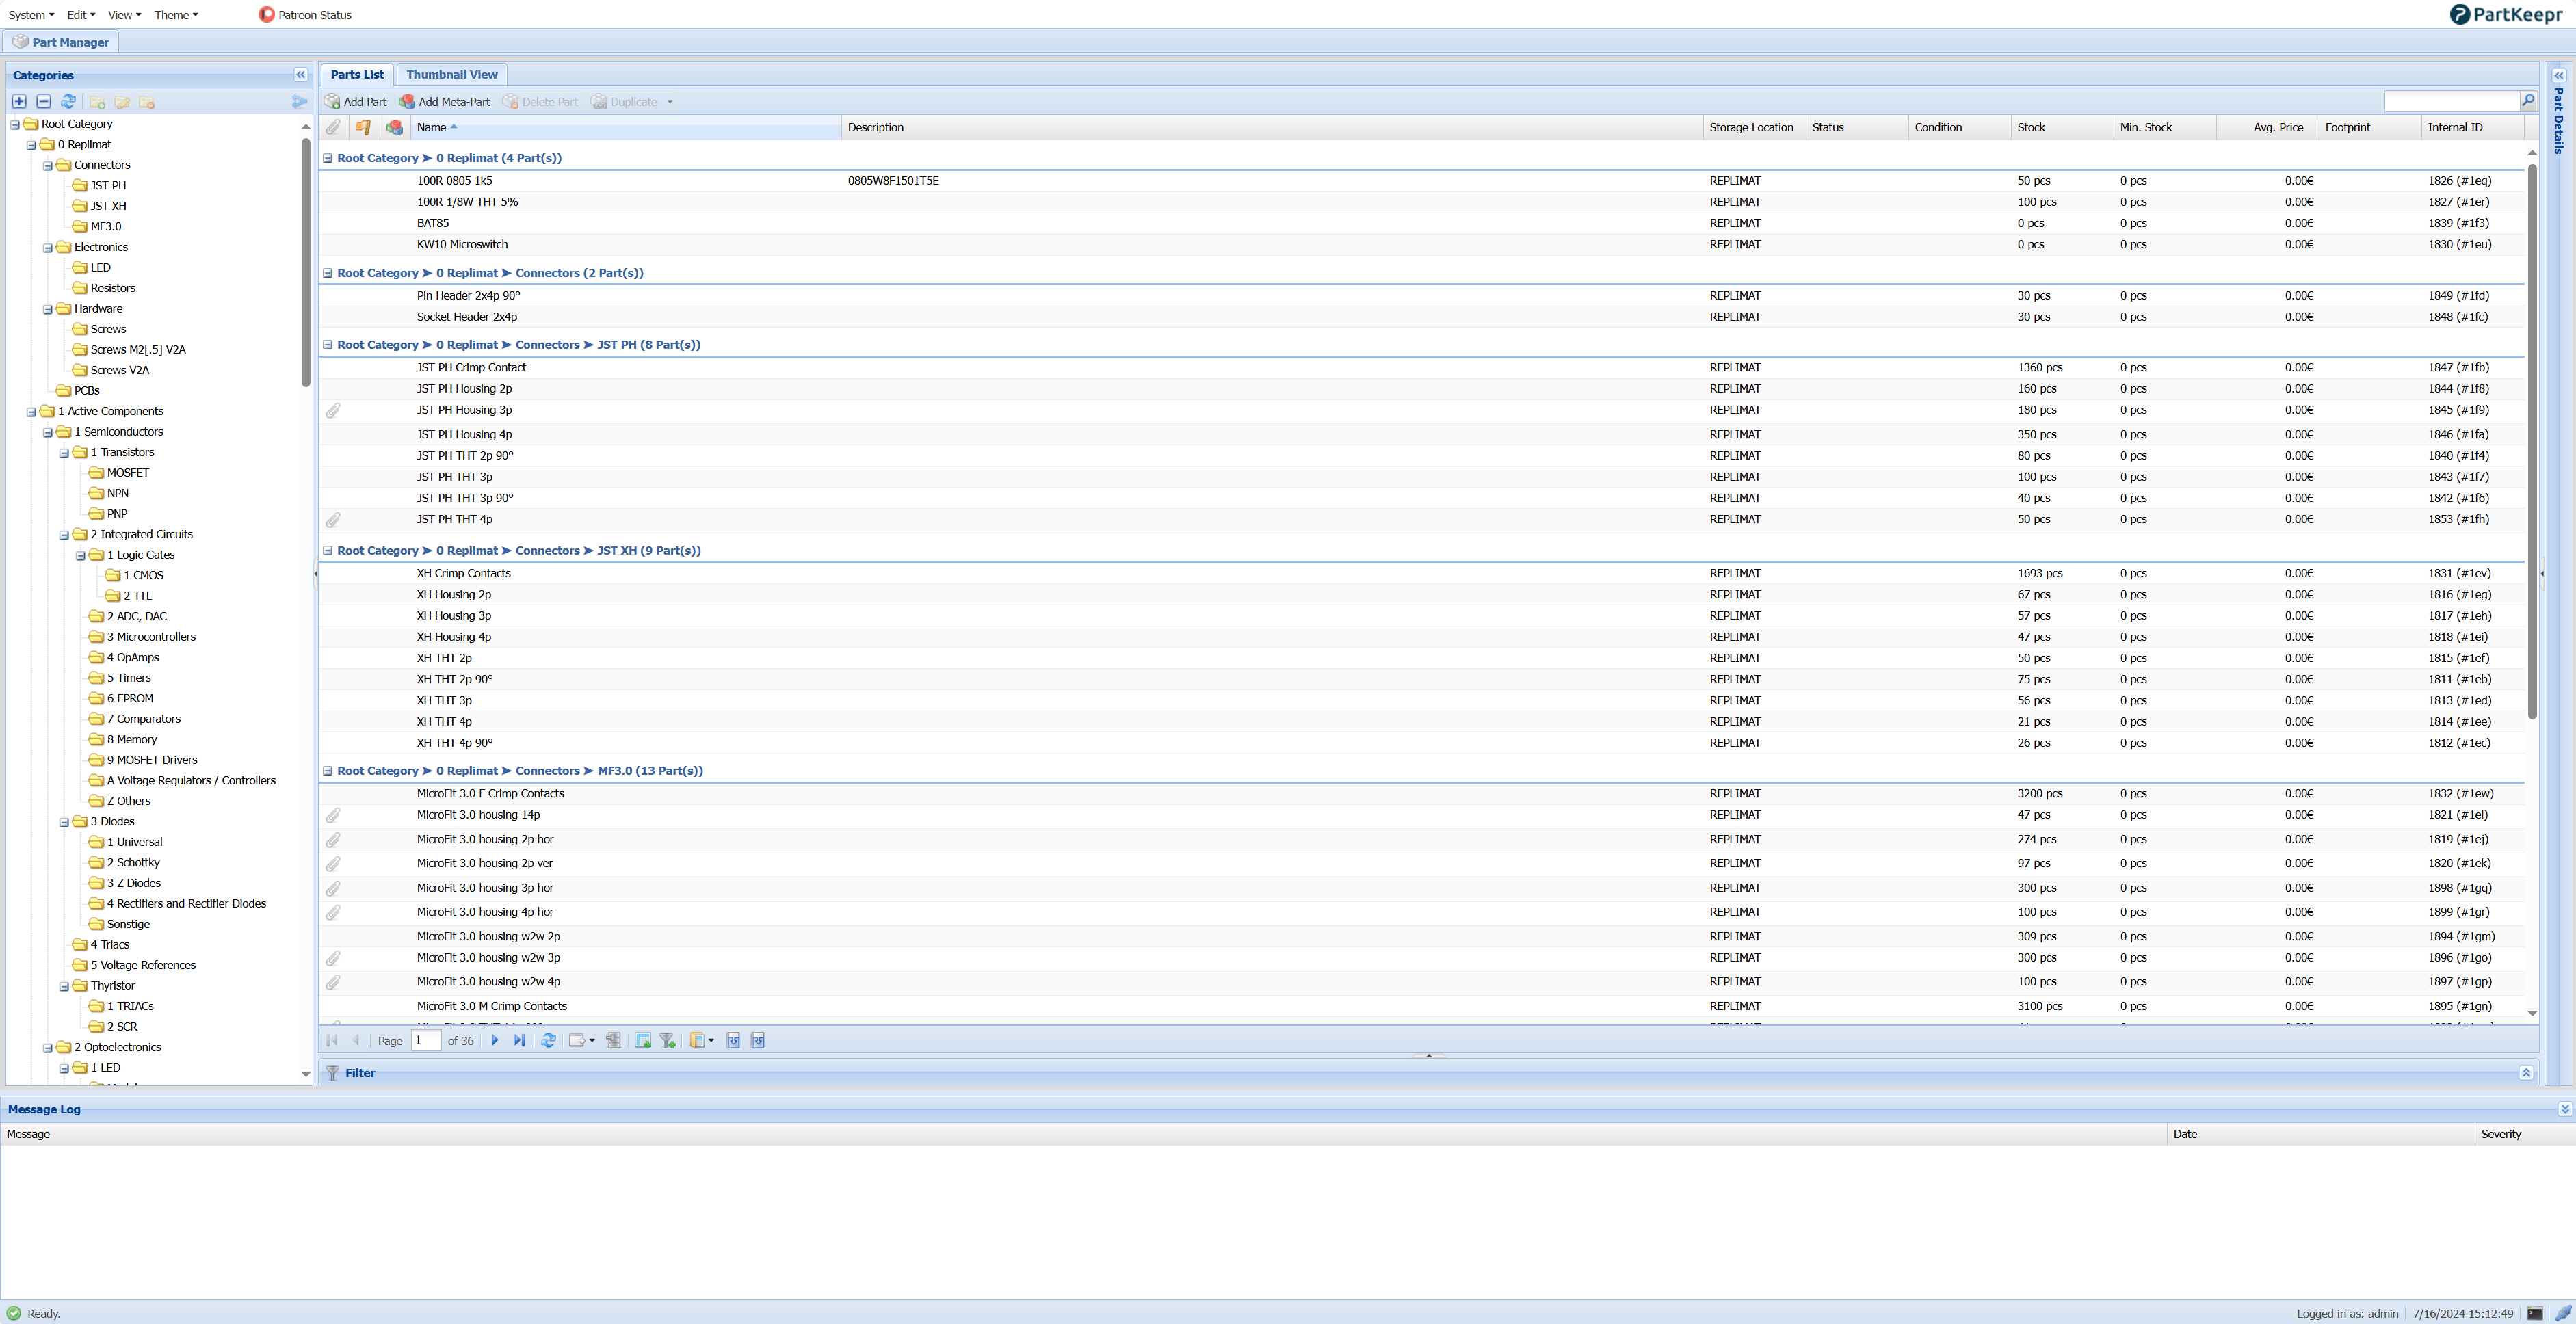Viewport: 2576px width, 1324px height.
Task: Collapse the MF3.0 parts group
Action: tap(328, 771)
